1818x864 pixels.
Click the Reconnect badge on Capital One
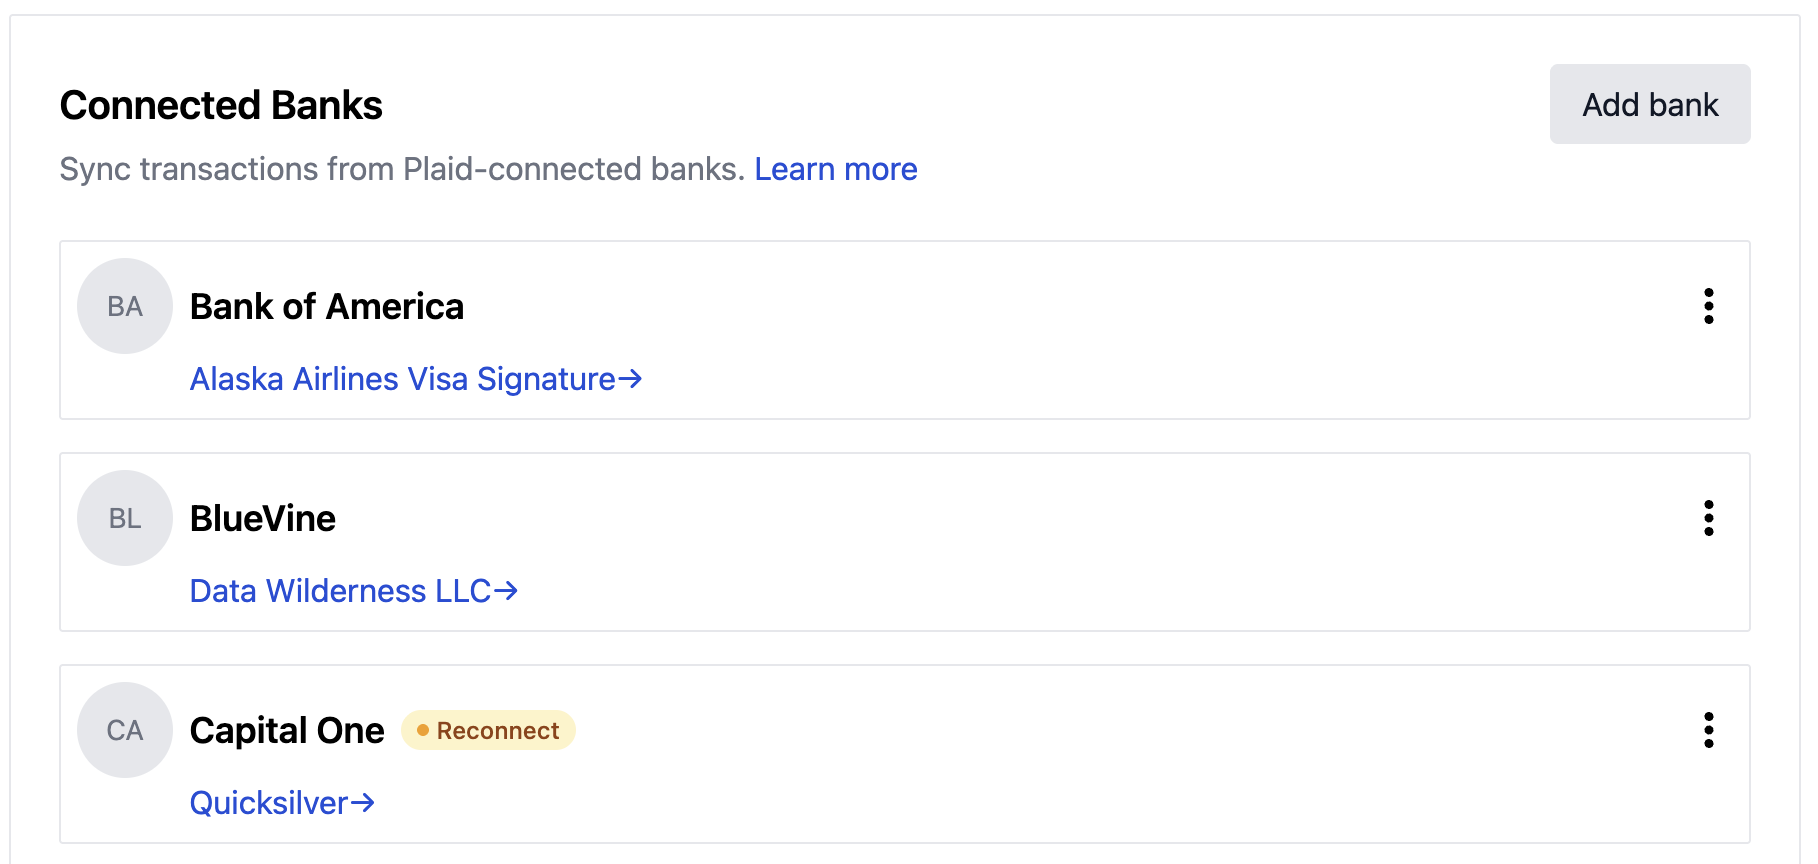coord(488,730)
